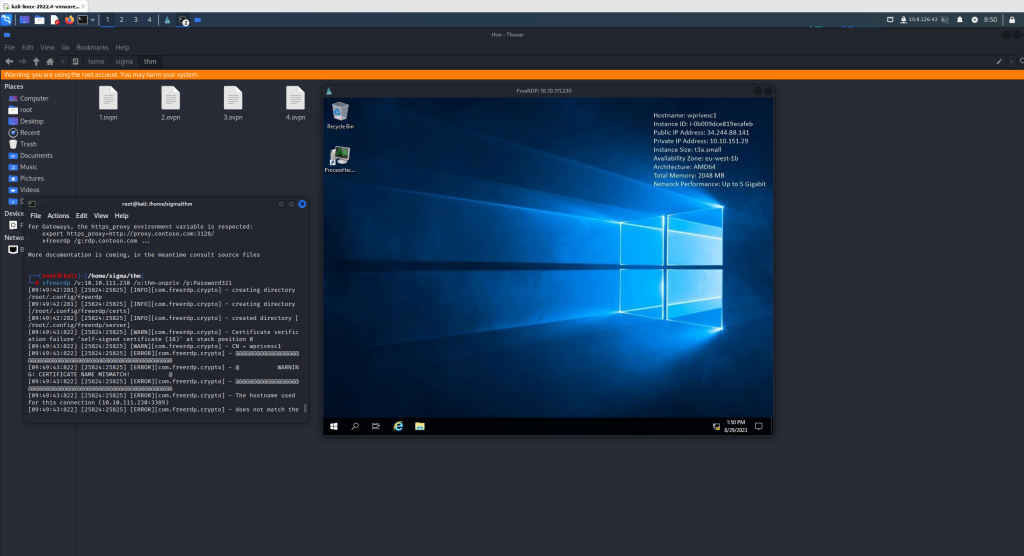Open Thunar Bookmarks menu
The image size is (1024, 556).
[92, 48]
